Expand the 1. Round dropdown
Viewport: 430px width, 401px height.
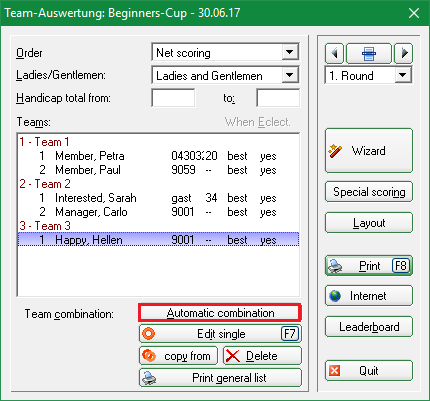click(x=403, y=75)
